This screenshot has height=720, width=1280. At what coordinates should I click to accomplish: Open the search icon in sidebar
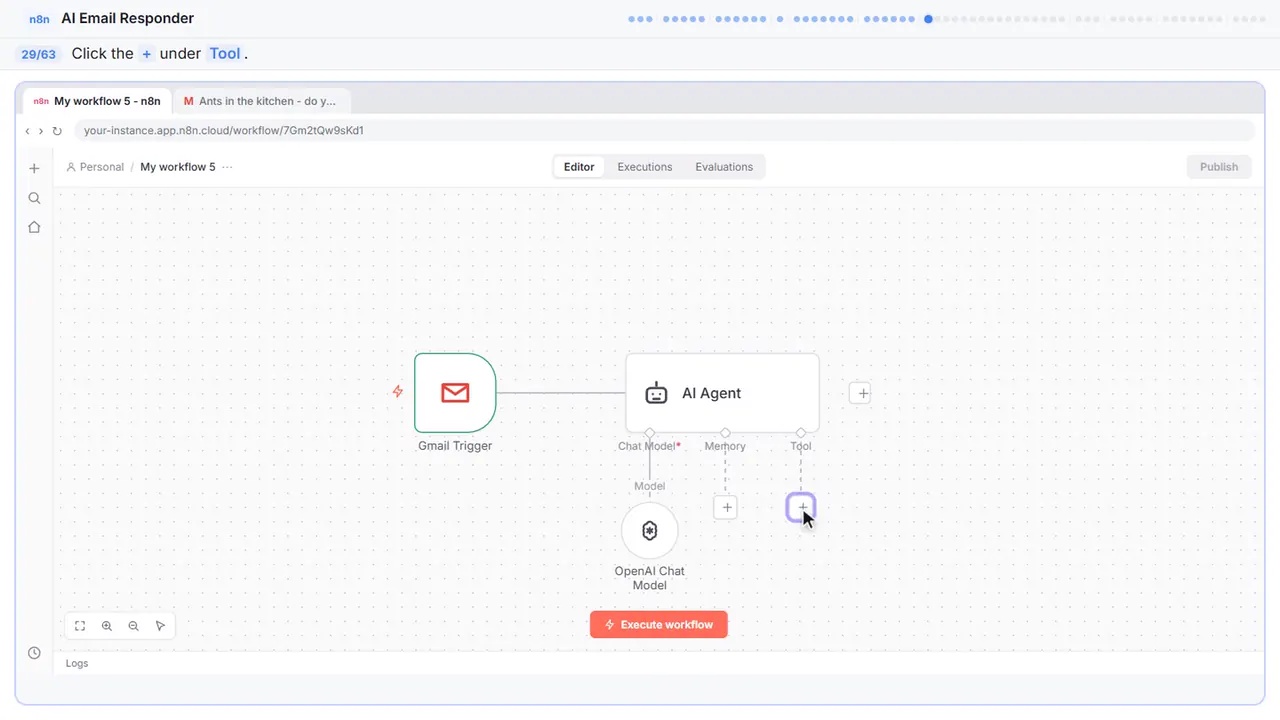[x=34, y=198]
